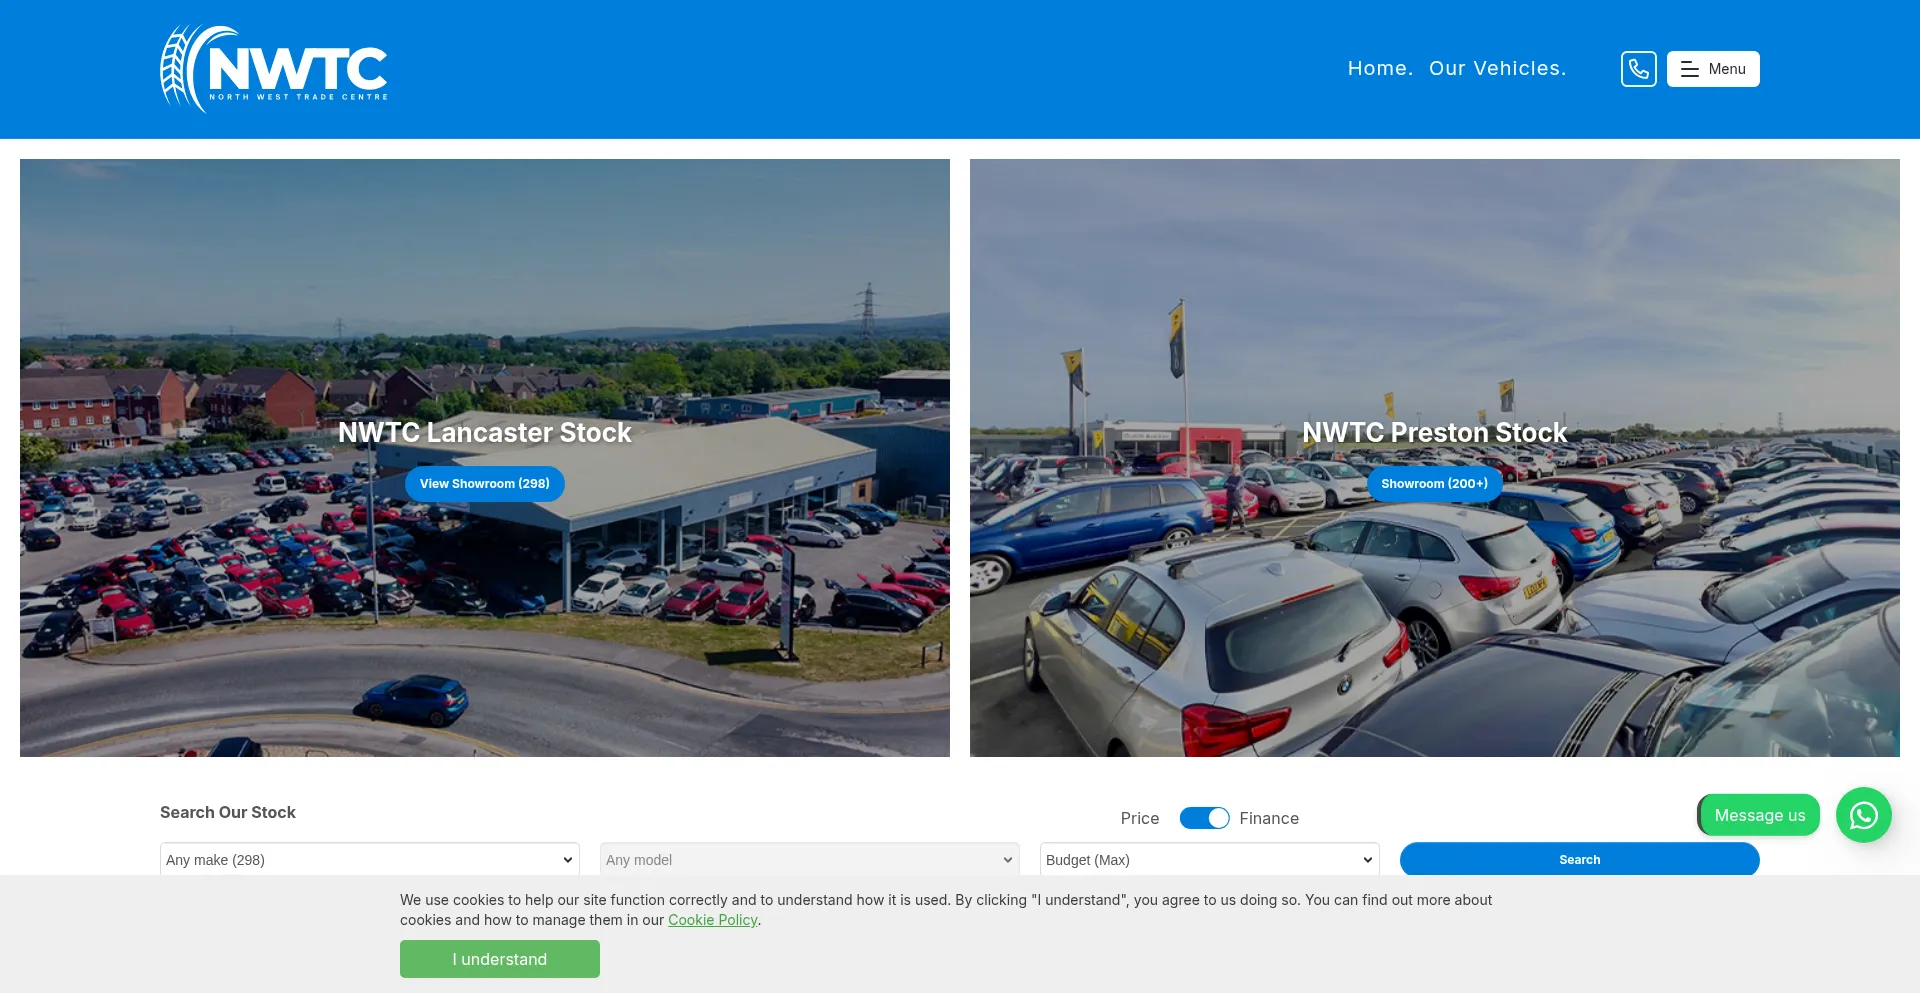1920x993 pixels.
Task: Expand the Any model dropdown
Action: pos(810,860)
